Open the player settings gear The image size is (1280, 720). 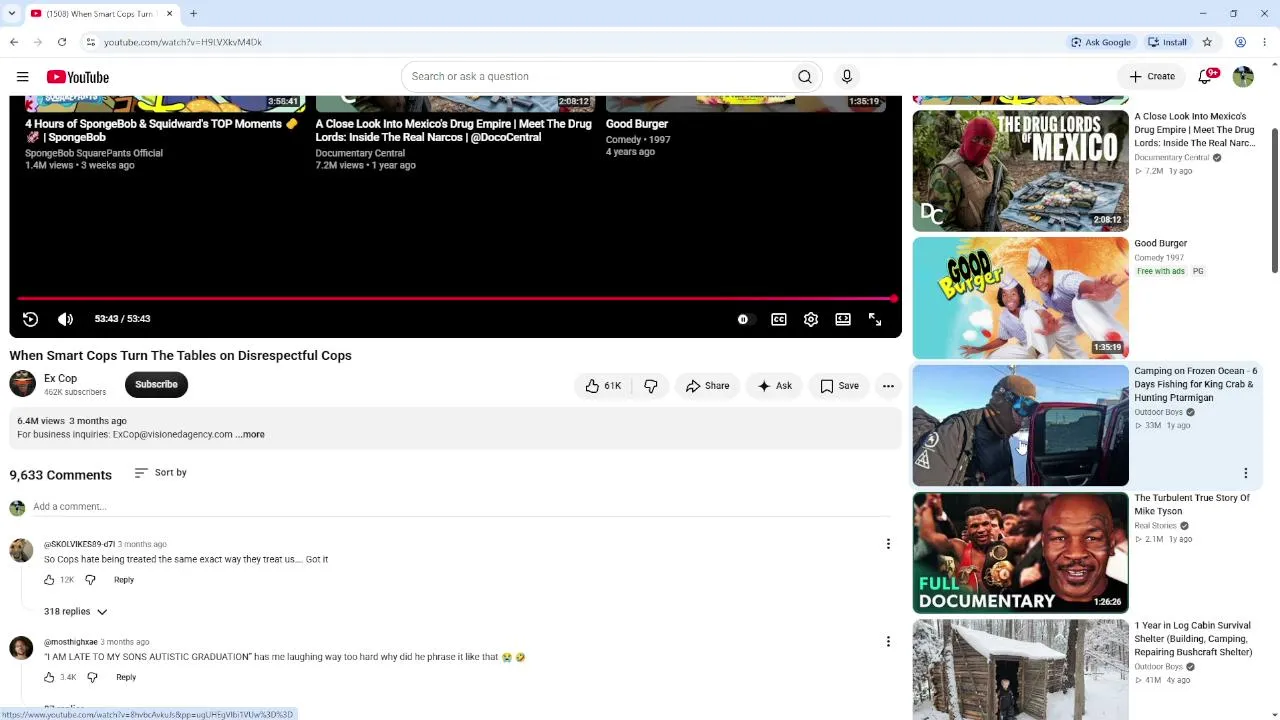[811, 319]
